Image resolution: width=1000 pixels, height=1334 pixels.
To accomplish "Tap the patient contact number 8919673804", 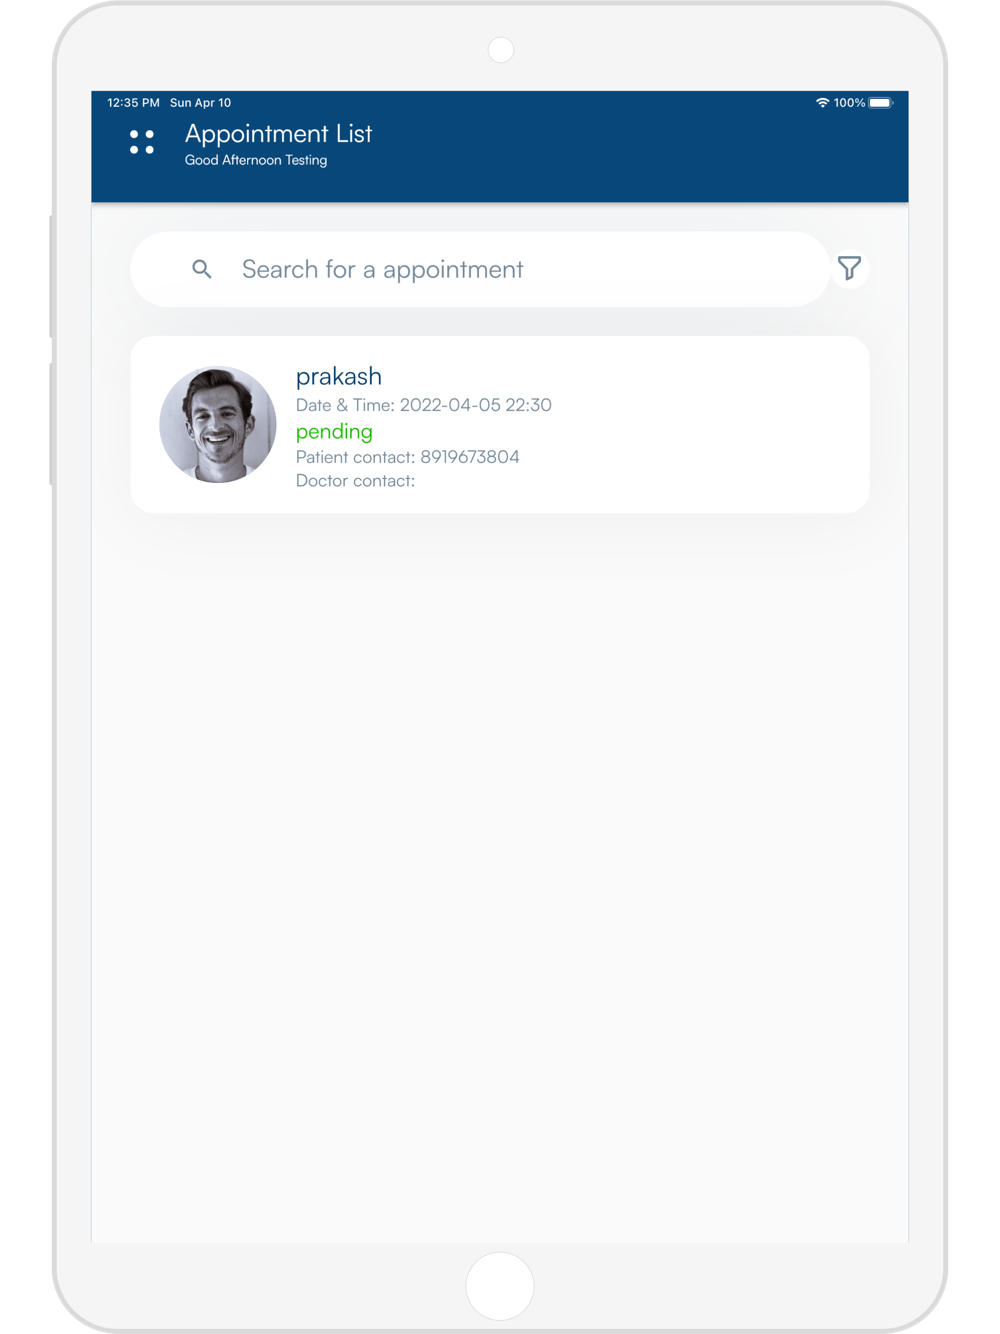I will coord(470,457).
